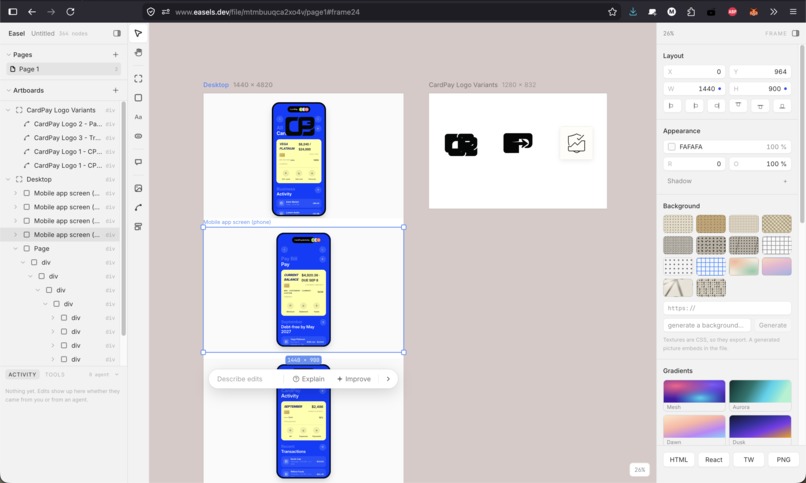Switch to the TOOLS tab
Screen dimensions: 806x483
coord(54,375)
